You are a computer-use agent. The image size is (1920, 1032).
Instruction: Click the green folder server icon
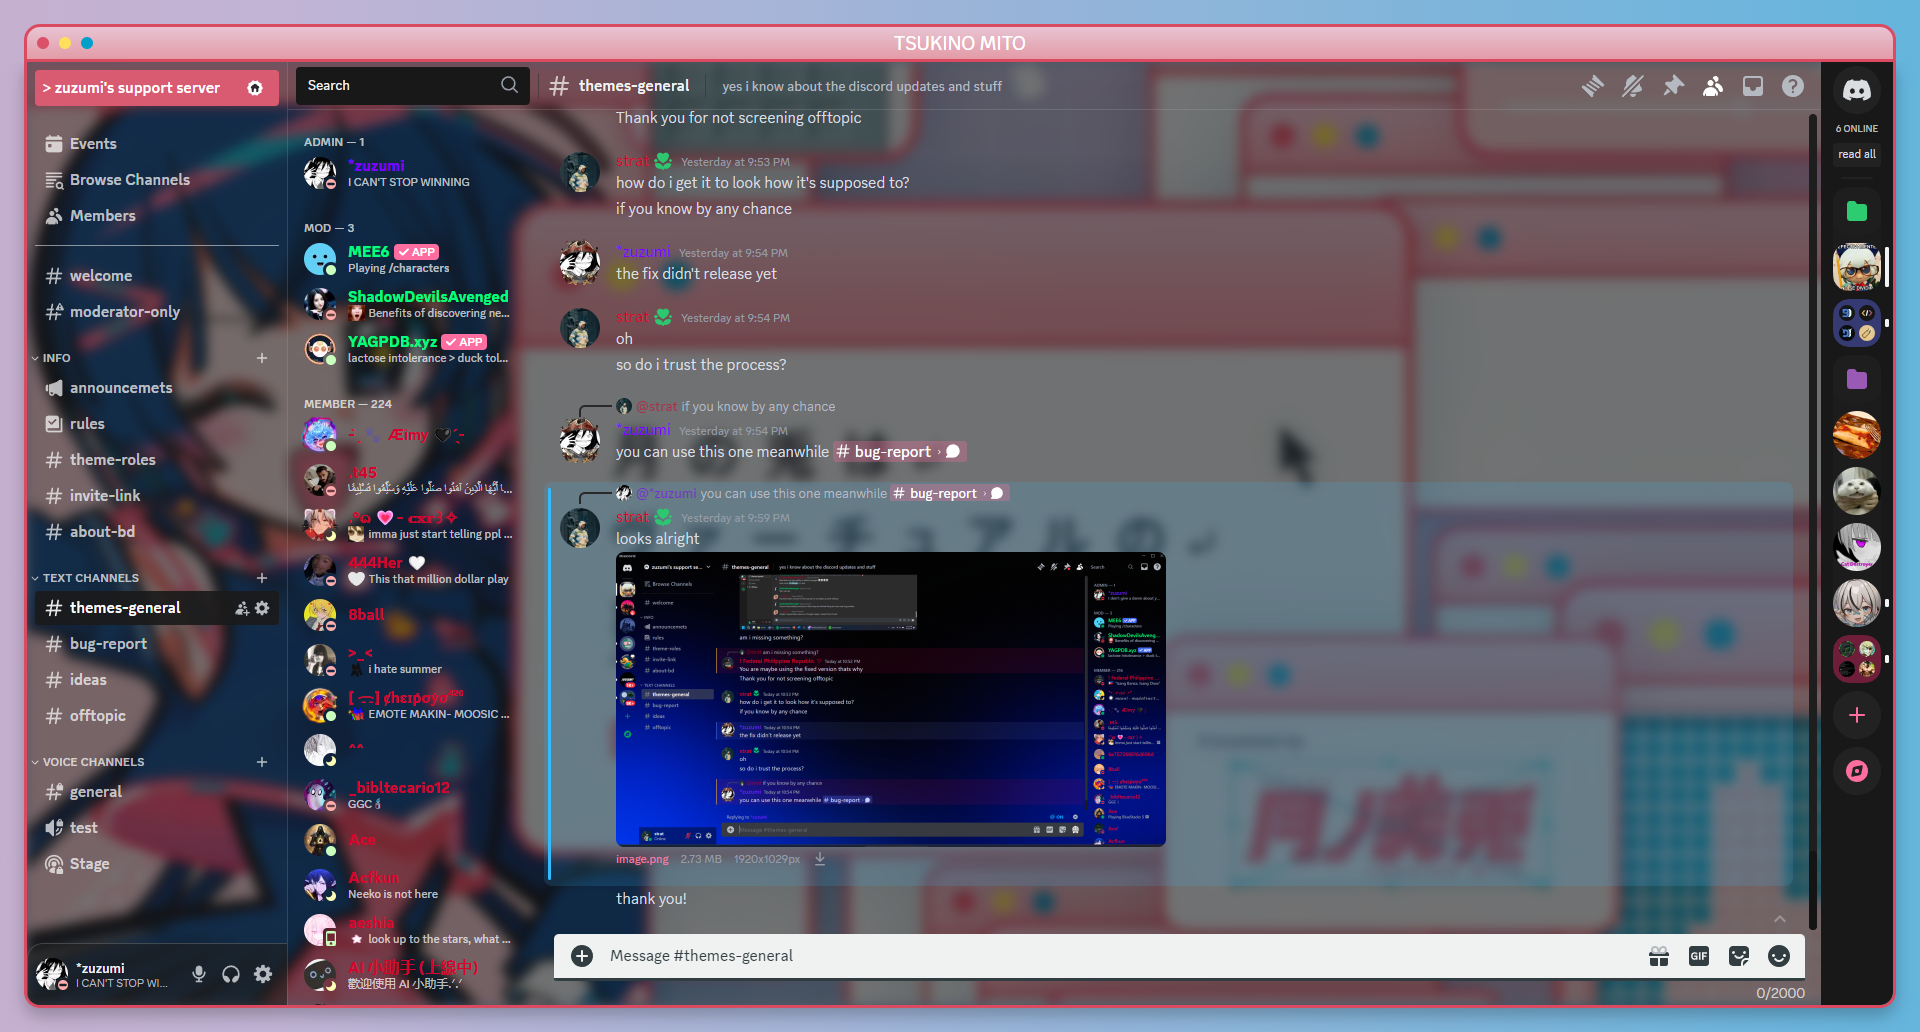pos(1857,211)
